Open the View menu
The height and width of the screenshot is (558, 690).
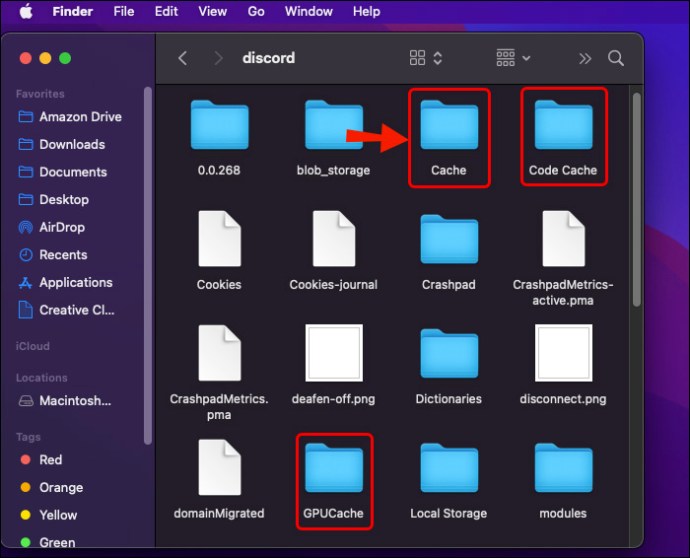213,11
